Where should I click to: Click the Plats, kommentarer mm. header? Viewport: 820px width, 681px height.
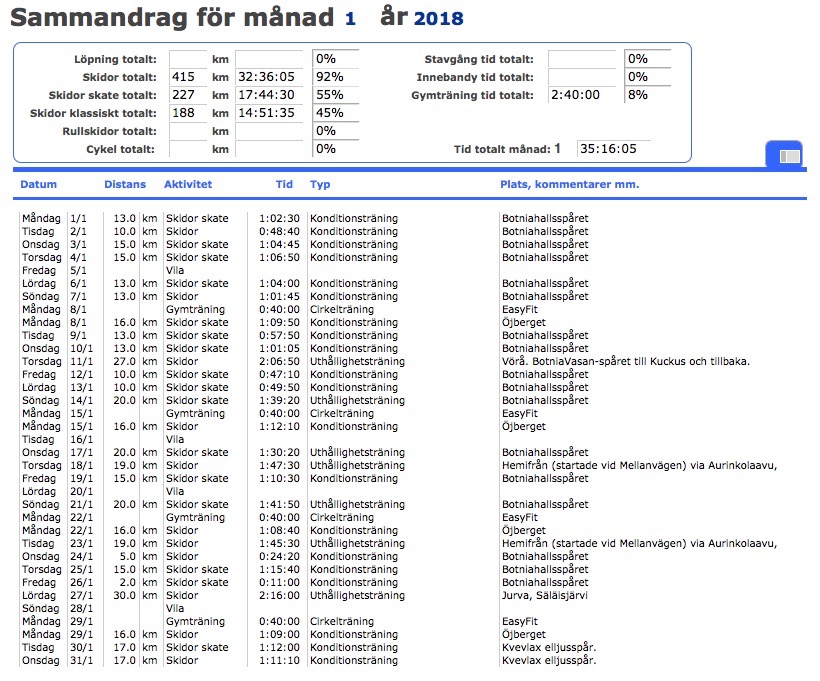[x=569, y=185]
